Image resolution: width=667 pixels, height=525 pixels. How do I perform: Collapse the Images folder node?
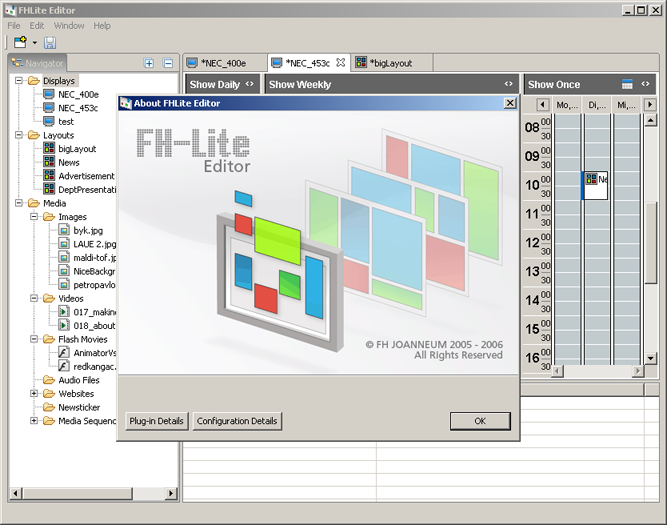coord(34,217)
